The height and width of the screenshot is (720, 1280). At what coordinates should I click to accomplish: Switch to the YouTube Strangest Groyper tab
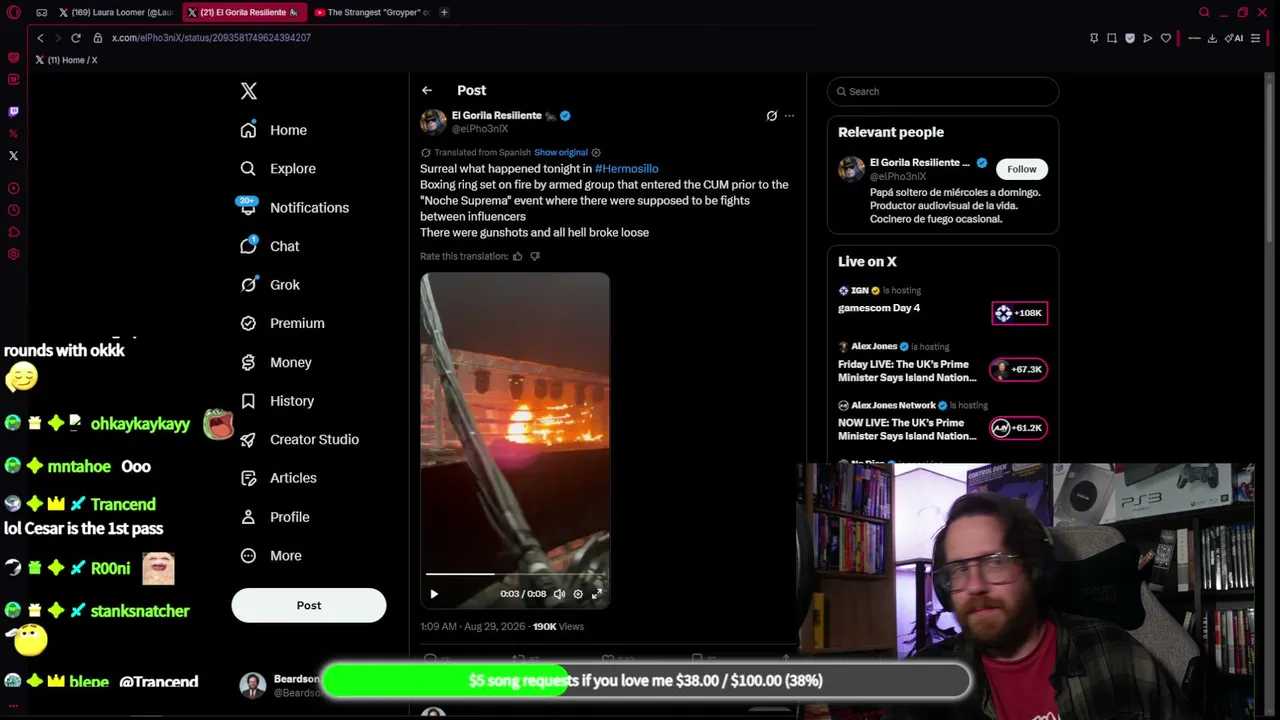[371, 12]
